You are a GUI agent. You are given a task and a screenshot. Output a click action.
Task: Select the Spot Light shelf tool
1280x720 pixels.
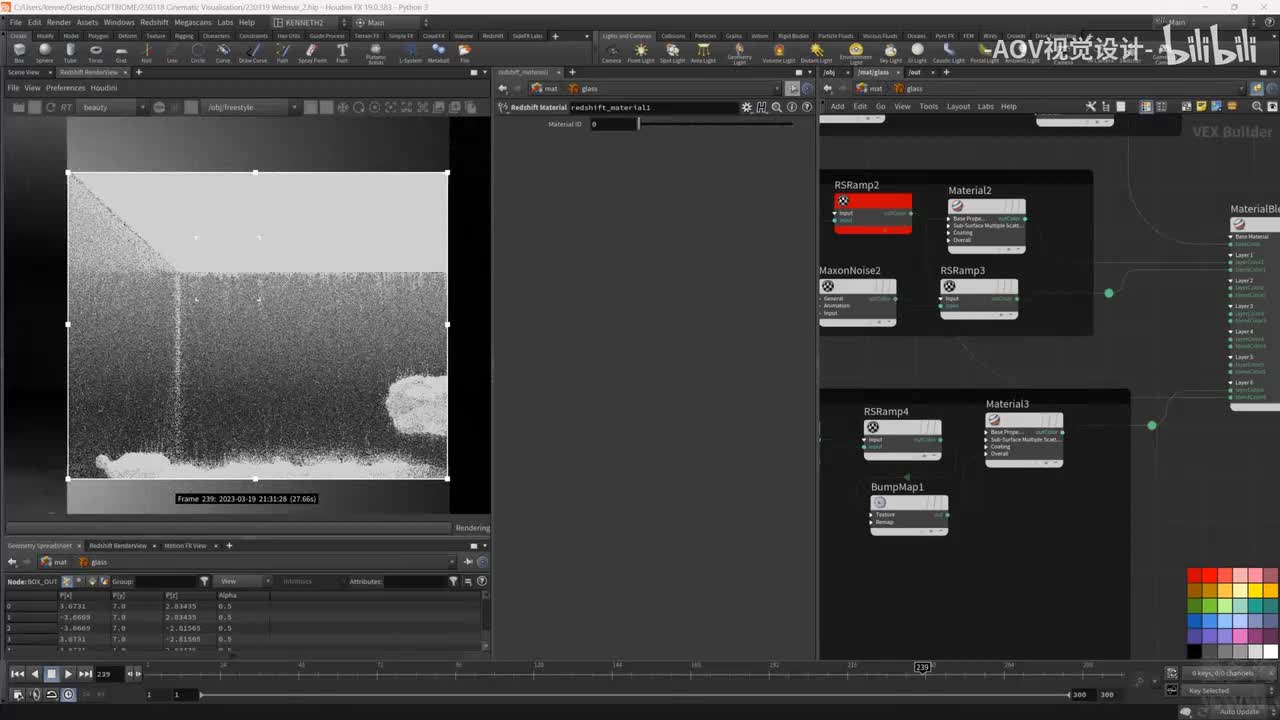click(672, 52)
